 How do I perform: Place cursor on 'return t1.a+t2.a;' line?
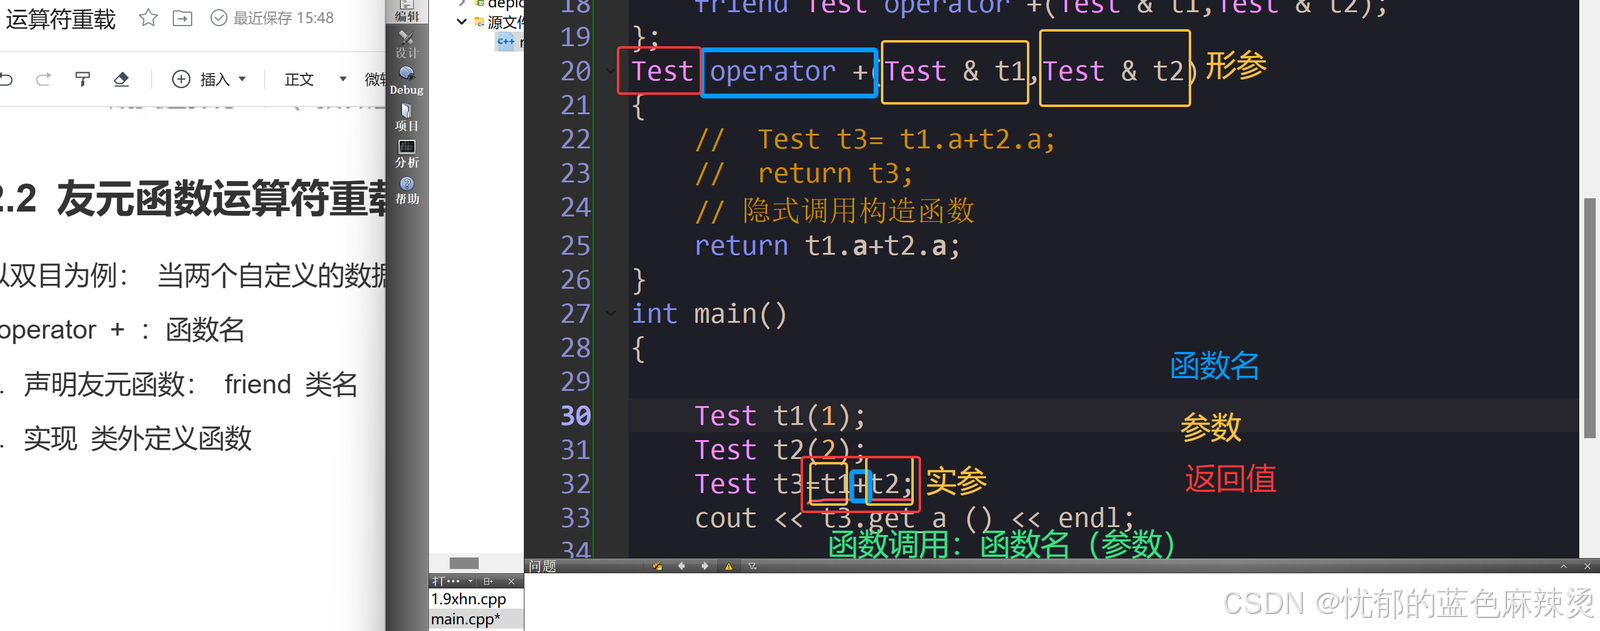pos(827,246)
